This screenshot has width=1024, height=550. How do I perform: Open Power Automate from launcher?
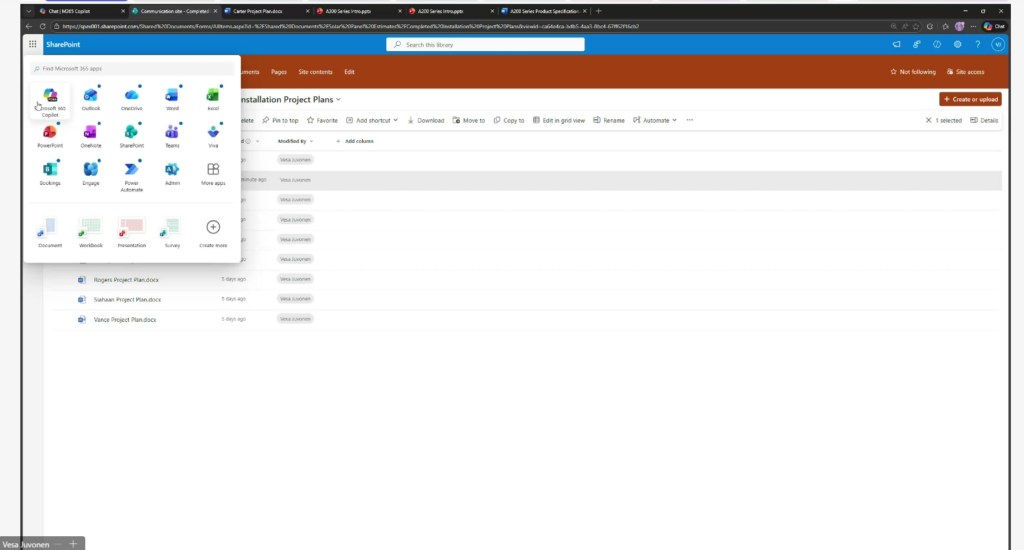pos(131,171)
